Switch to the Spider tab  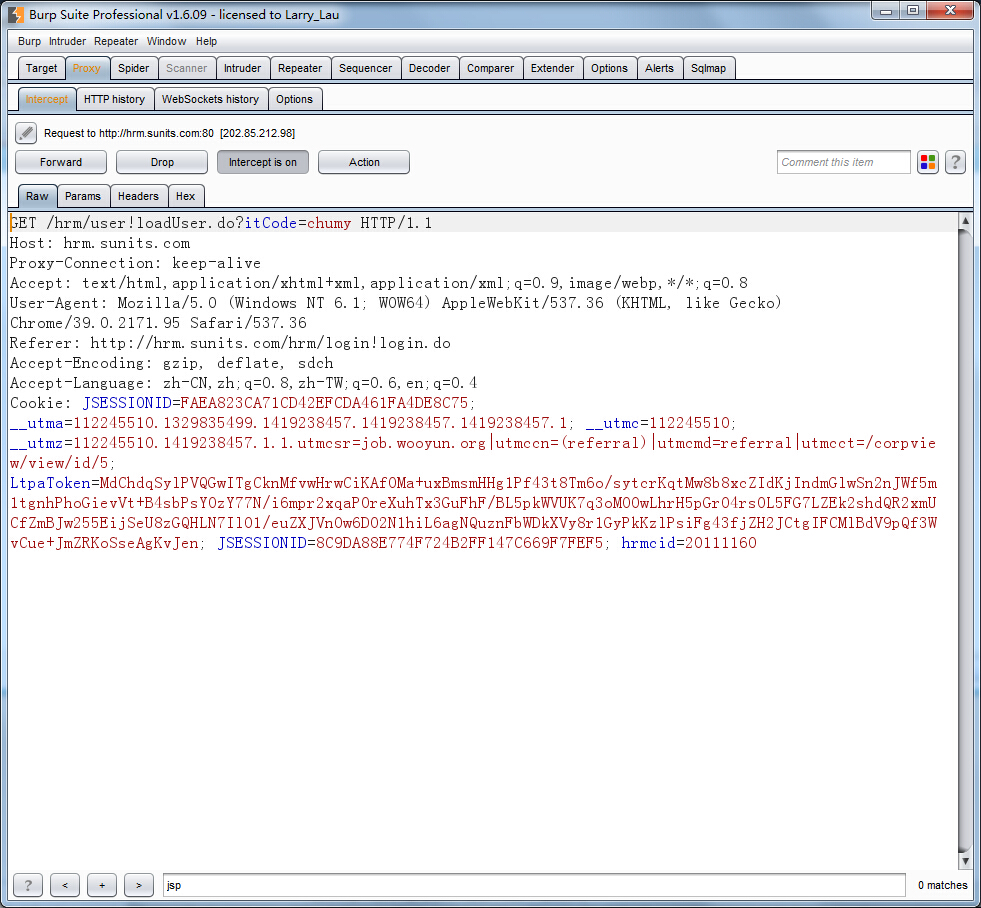(x=134, y=68)
